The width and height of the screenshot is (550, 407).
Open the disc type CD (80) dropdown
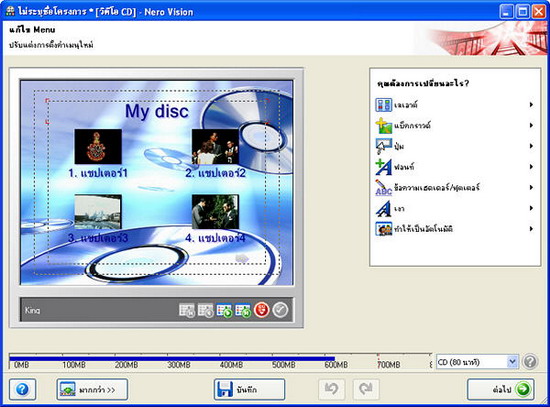477,362
